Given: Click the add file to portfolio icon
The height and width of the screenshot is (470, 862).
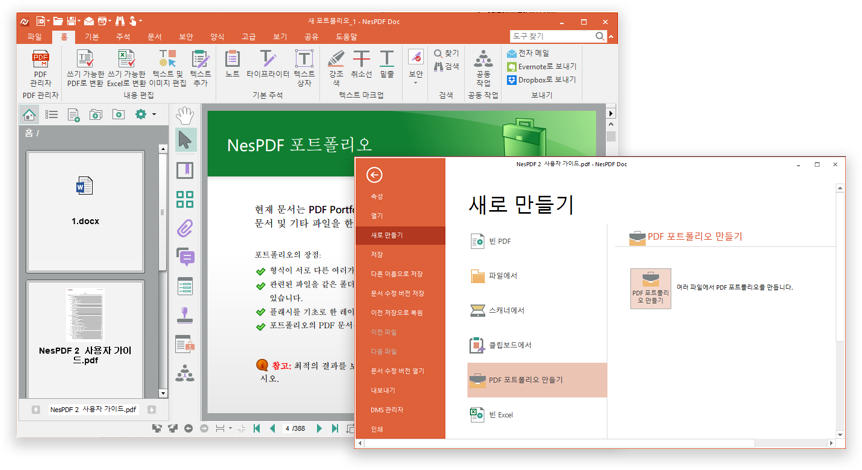Looking at the screenshot, I should [73, 114].
